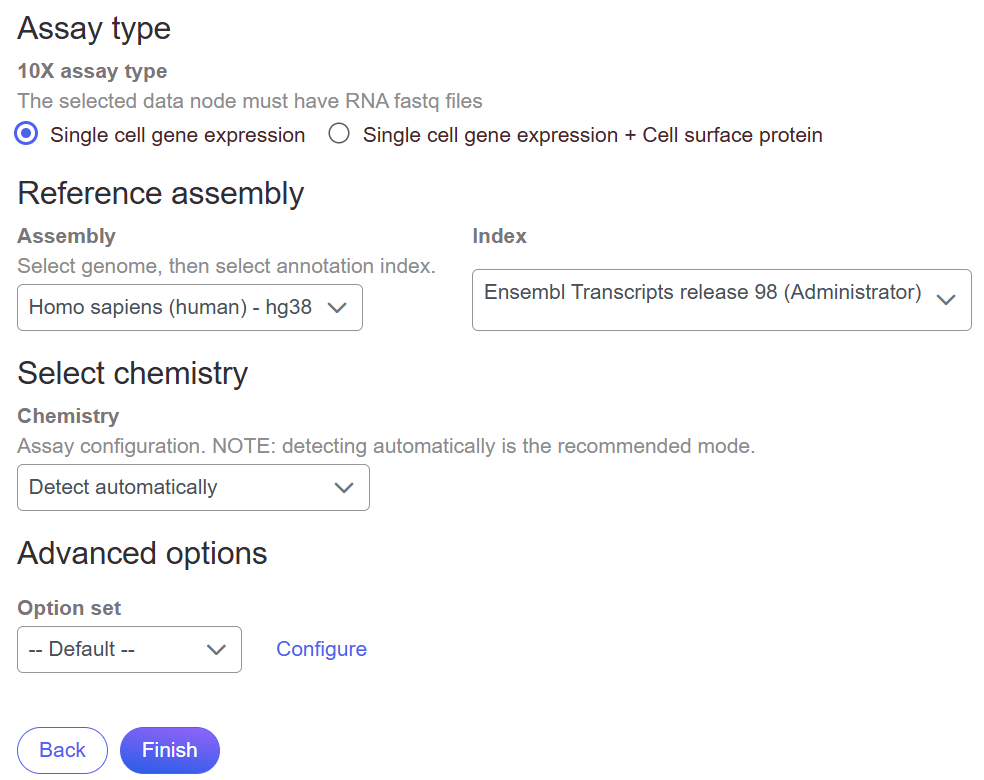The height and width of the screenshot is (780, 984).
Task: Click the 'Select chemistry' section heading
Action: 132,373
